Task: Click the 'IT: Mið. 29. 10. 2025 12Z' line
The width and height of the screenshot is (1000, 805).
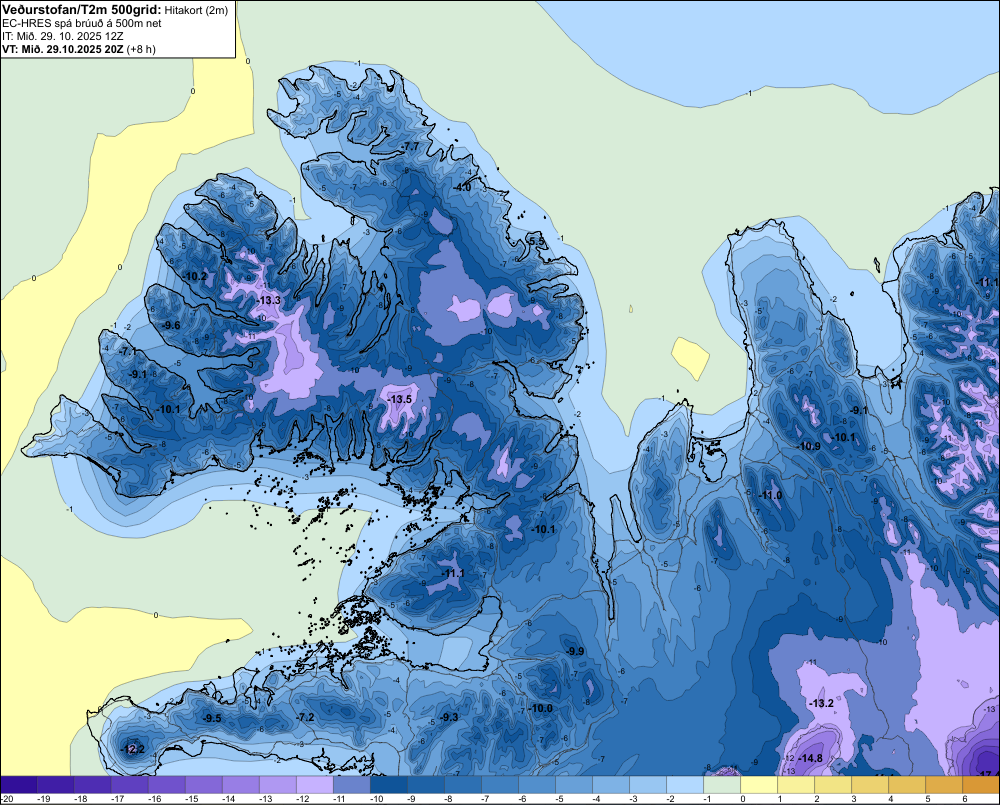Action: tap(62, 36)
